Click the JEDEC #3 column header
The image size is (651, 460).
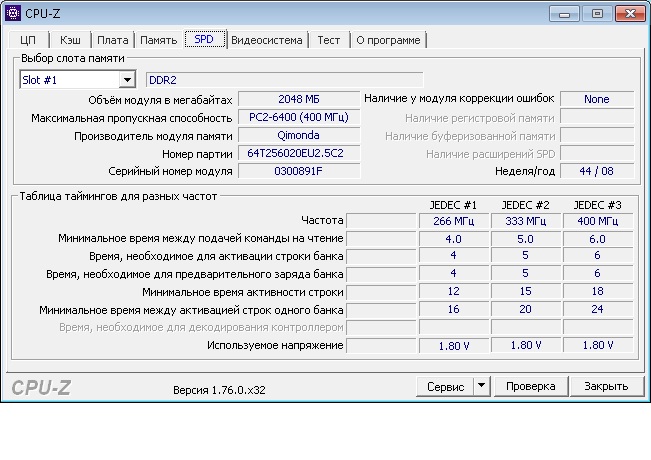pos(597,205)
